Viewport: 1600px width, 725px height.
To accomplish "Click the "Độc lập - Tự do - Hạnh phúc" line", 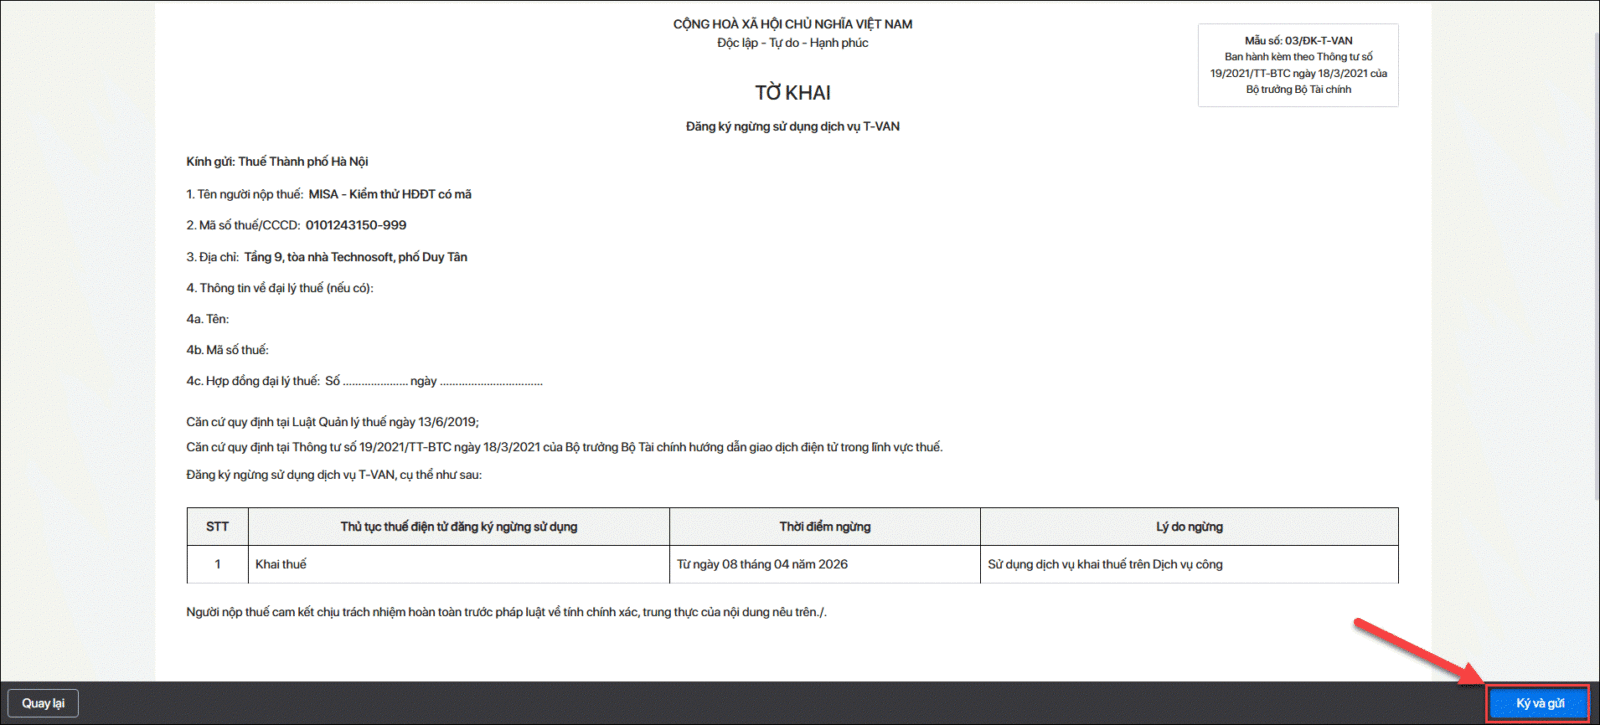I will pos(793,43).
